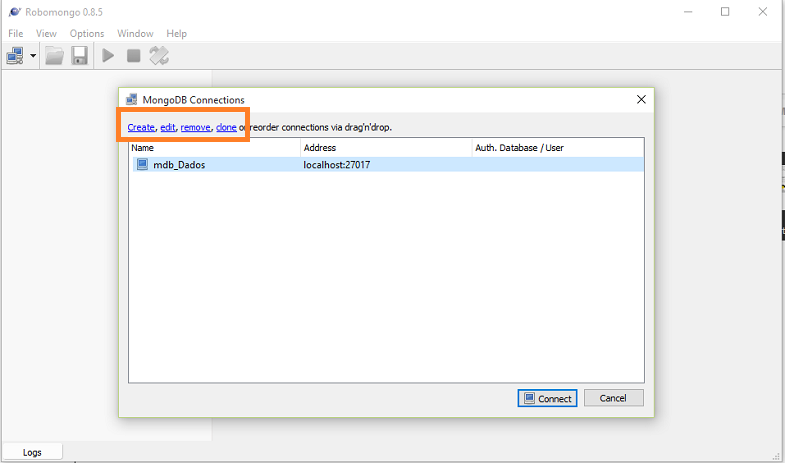This screenshot has height=463, width=785.
Task: Sort by the Name column header
Action: (x=214, y=148)
